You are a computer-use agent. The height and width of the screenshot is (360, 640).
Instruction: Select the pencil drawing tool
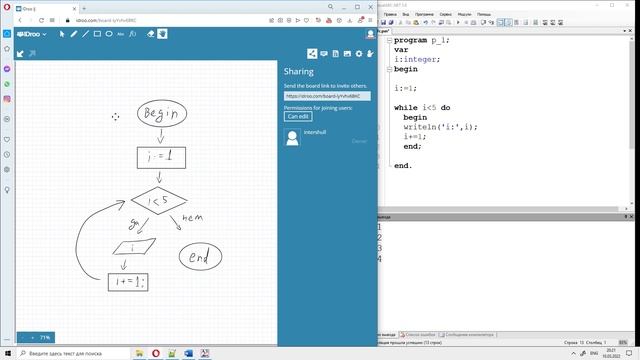tap(73, 34)
